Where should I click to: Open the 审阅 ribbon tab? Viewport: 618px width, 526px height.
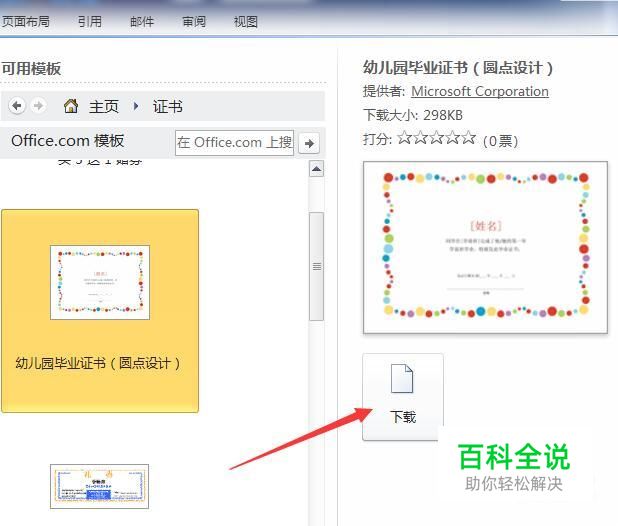194,21
